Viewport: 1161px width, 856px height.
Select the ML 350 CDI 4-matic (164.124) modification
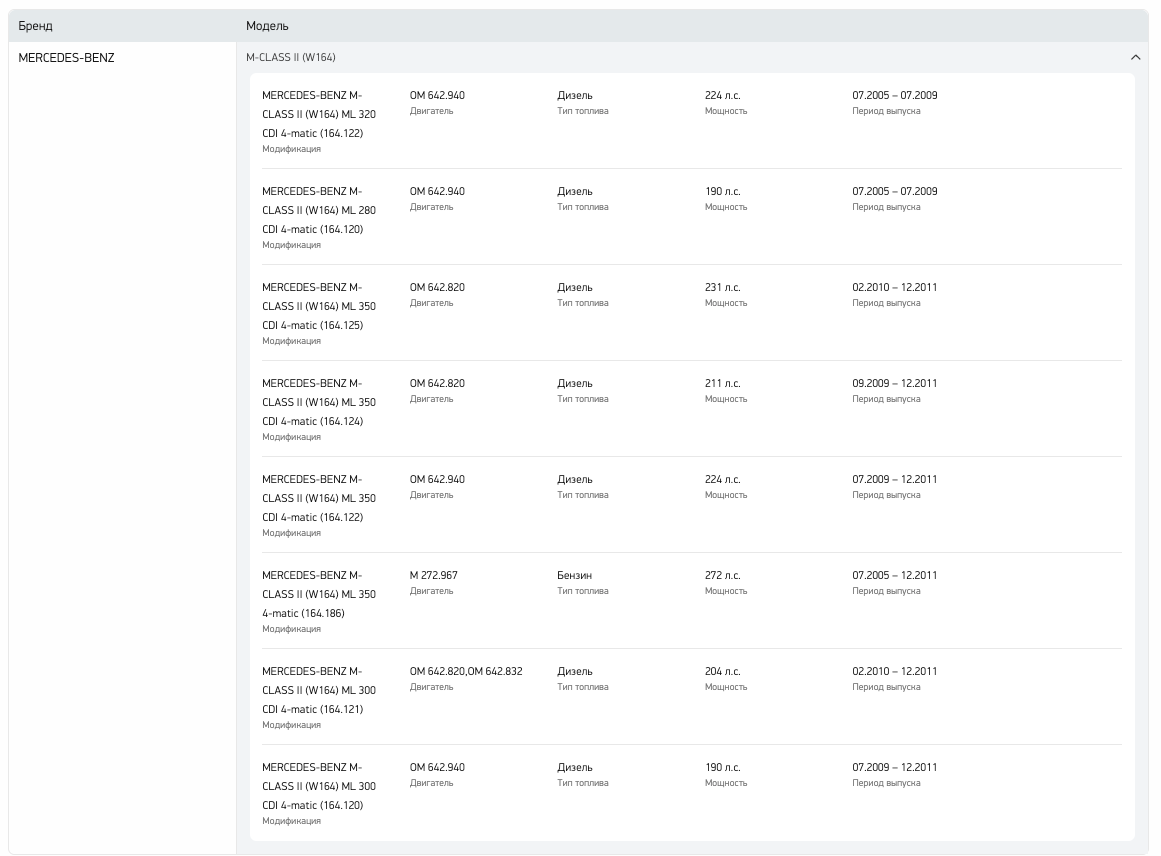pos(319,402)
